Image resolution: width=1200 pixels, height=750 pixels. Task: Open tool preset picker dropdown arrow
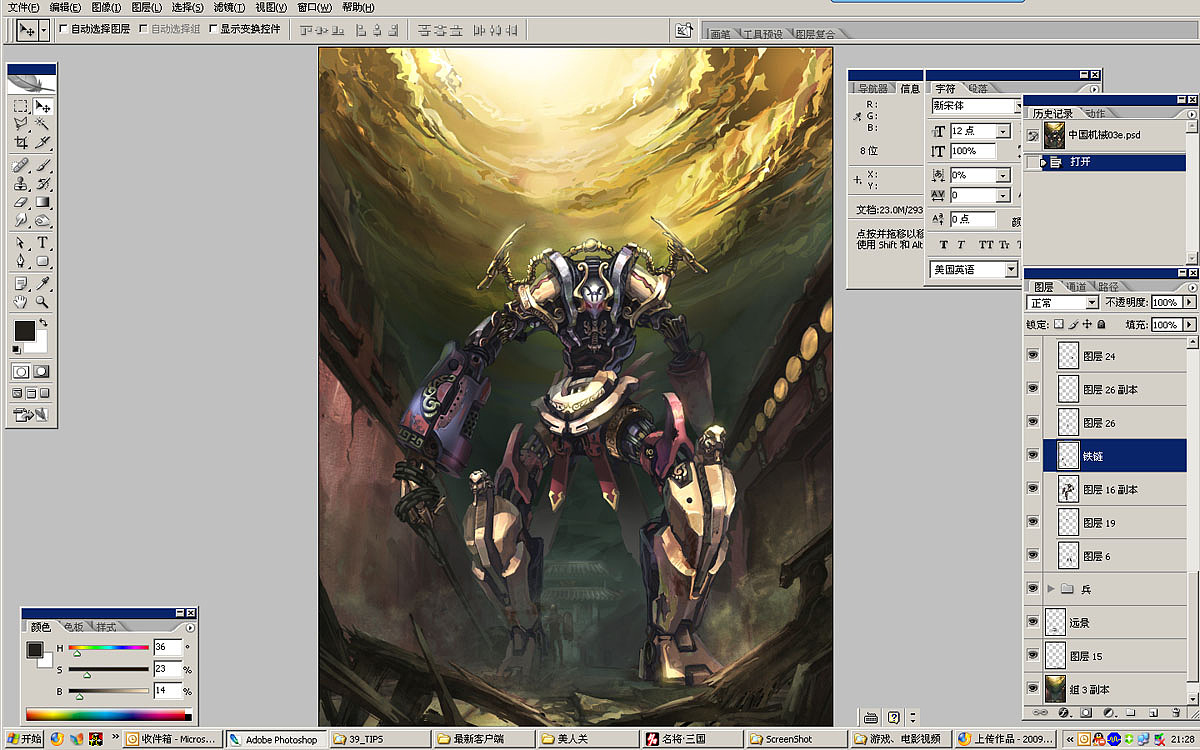(43, 31)
